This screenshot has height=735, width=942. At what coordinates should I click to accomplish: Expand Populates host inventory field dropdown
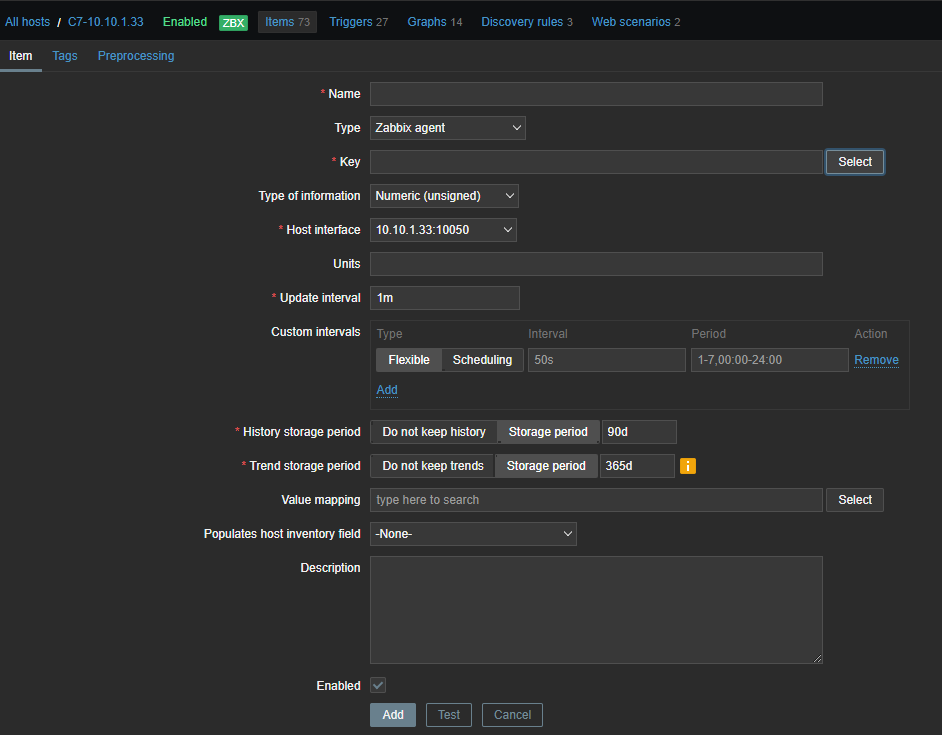click(x=473, y=534)
